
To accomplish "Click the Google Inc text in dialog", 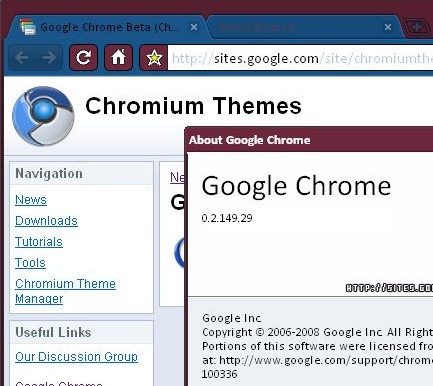I will pyautogui.click(x=232, y=318).
